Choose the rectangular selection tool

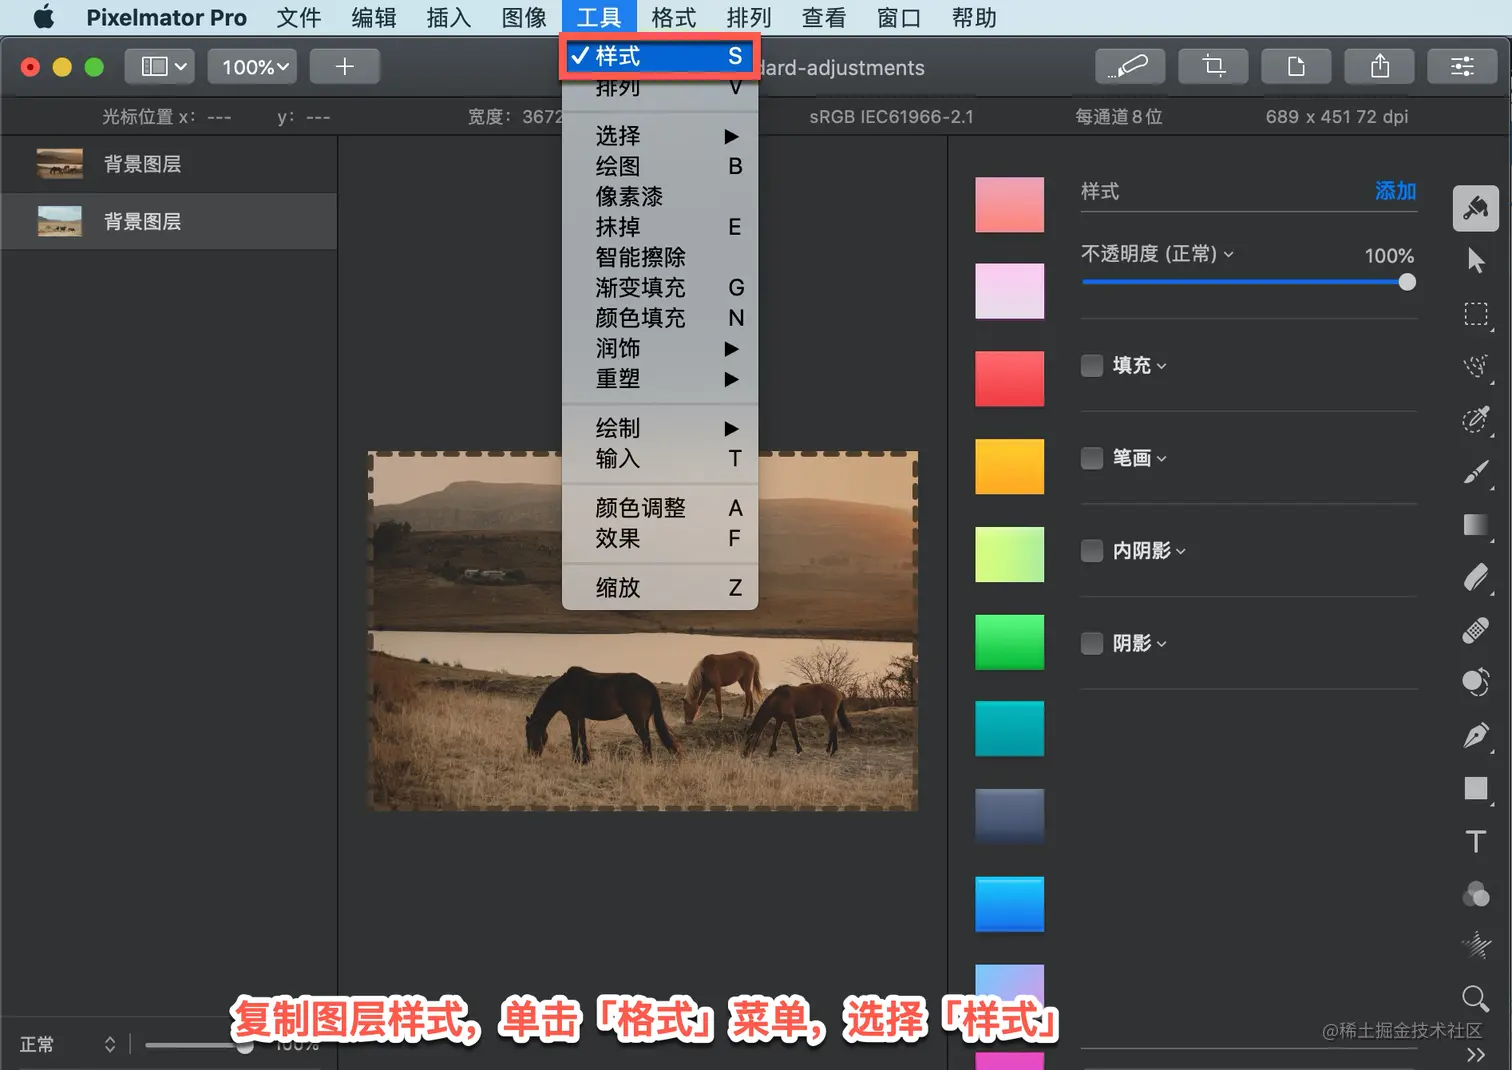point(1475,314)
